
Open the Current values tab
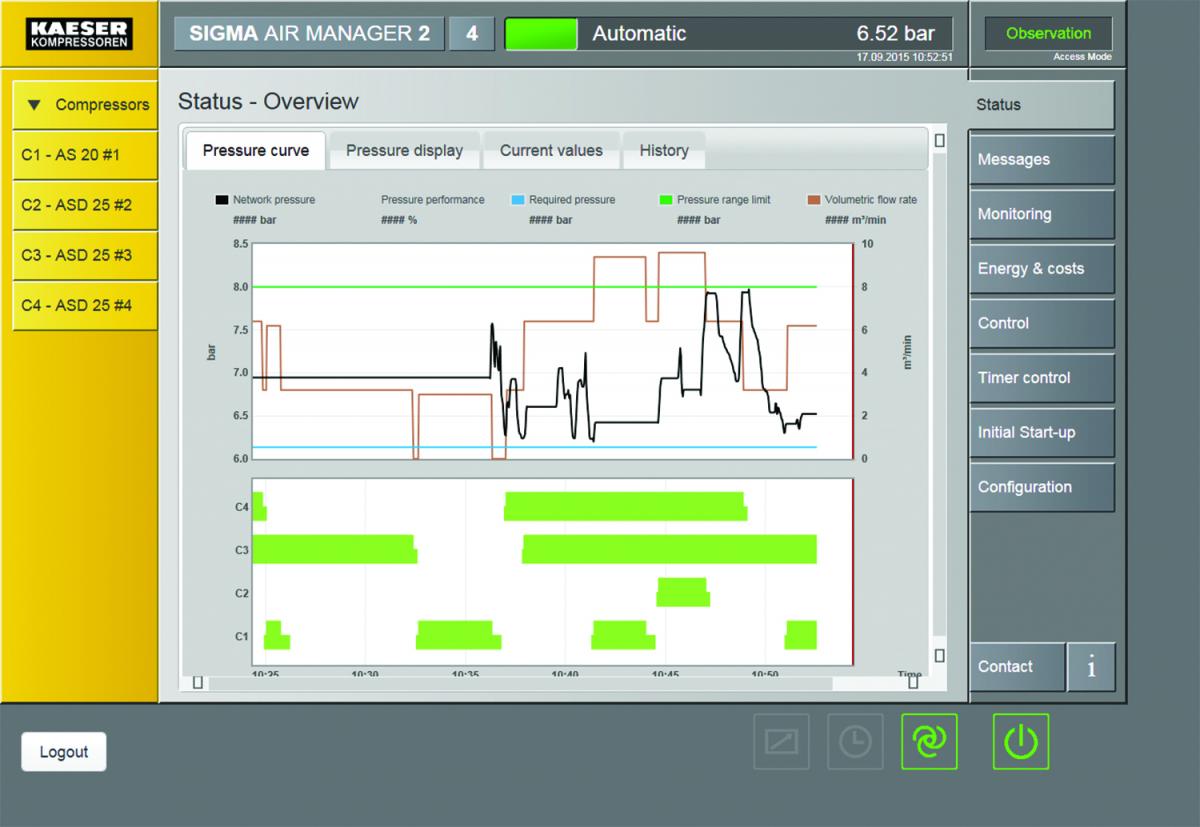(551, 151)
